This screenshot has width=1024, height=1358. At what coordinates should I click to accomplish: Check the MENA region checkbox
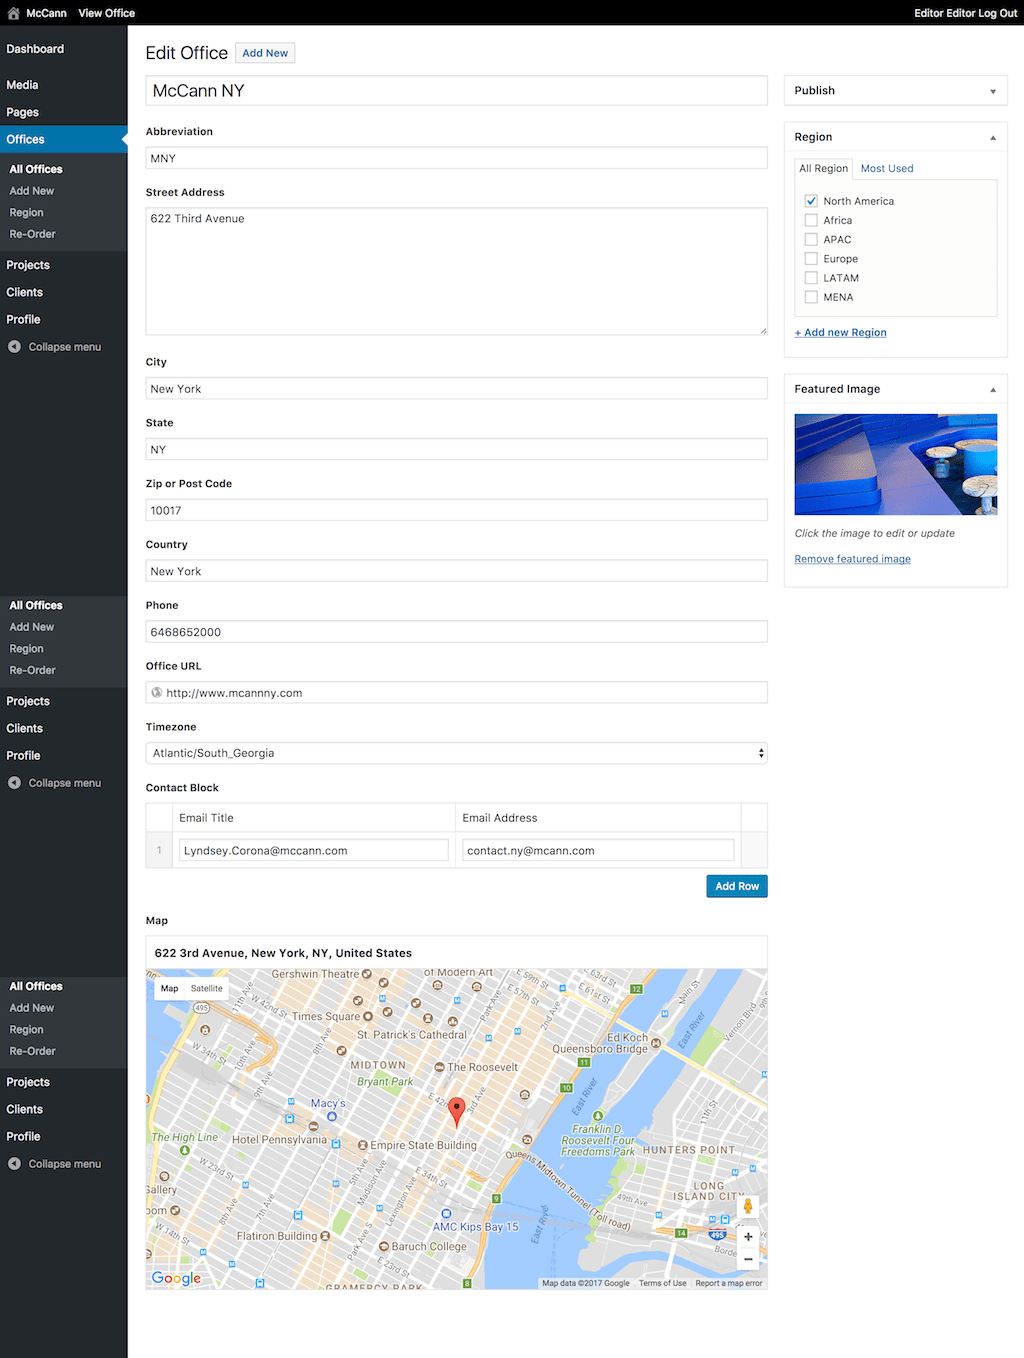811,297
